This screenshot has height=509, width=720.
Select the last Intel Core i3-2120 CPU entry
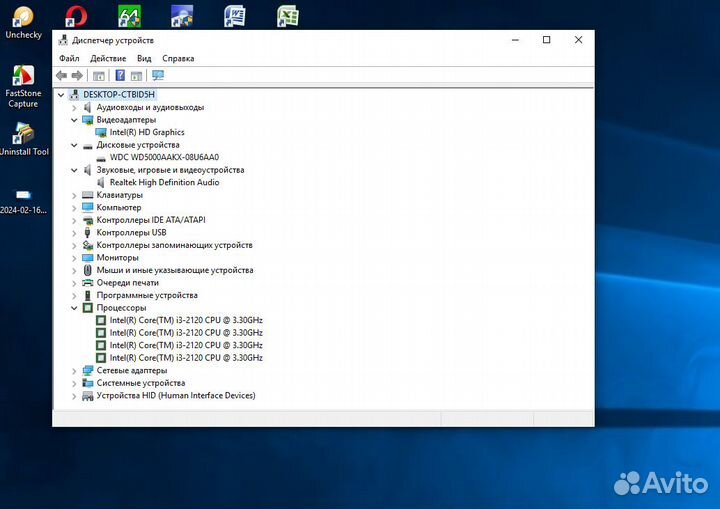point(186,358)
